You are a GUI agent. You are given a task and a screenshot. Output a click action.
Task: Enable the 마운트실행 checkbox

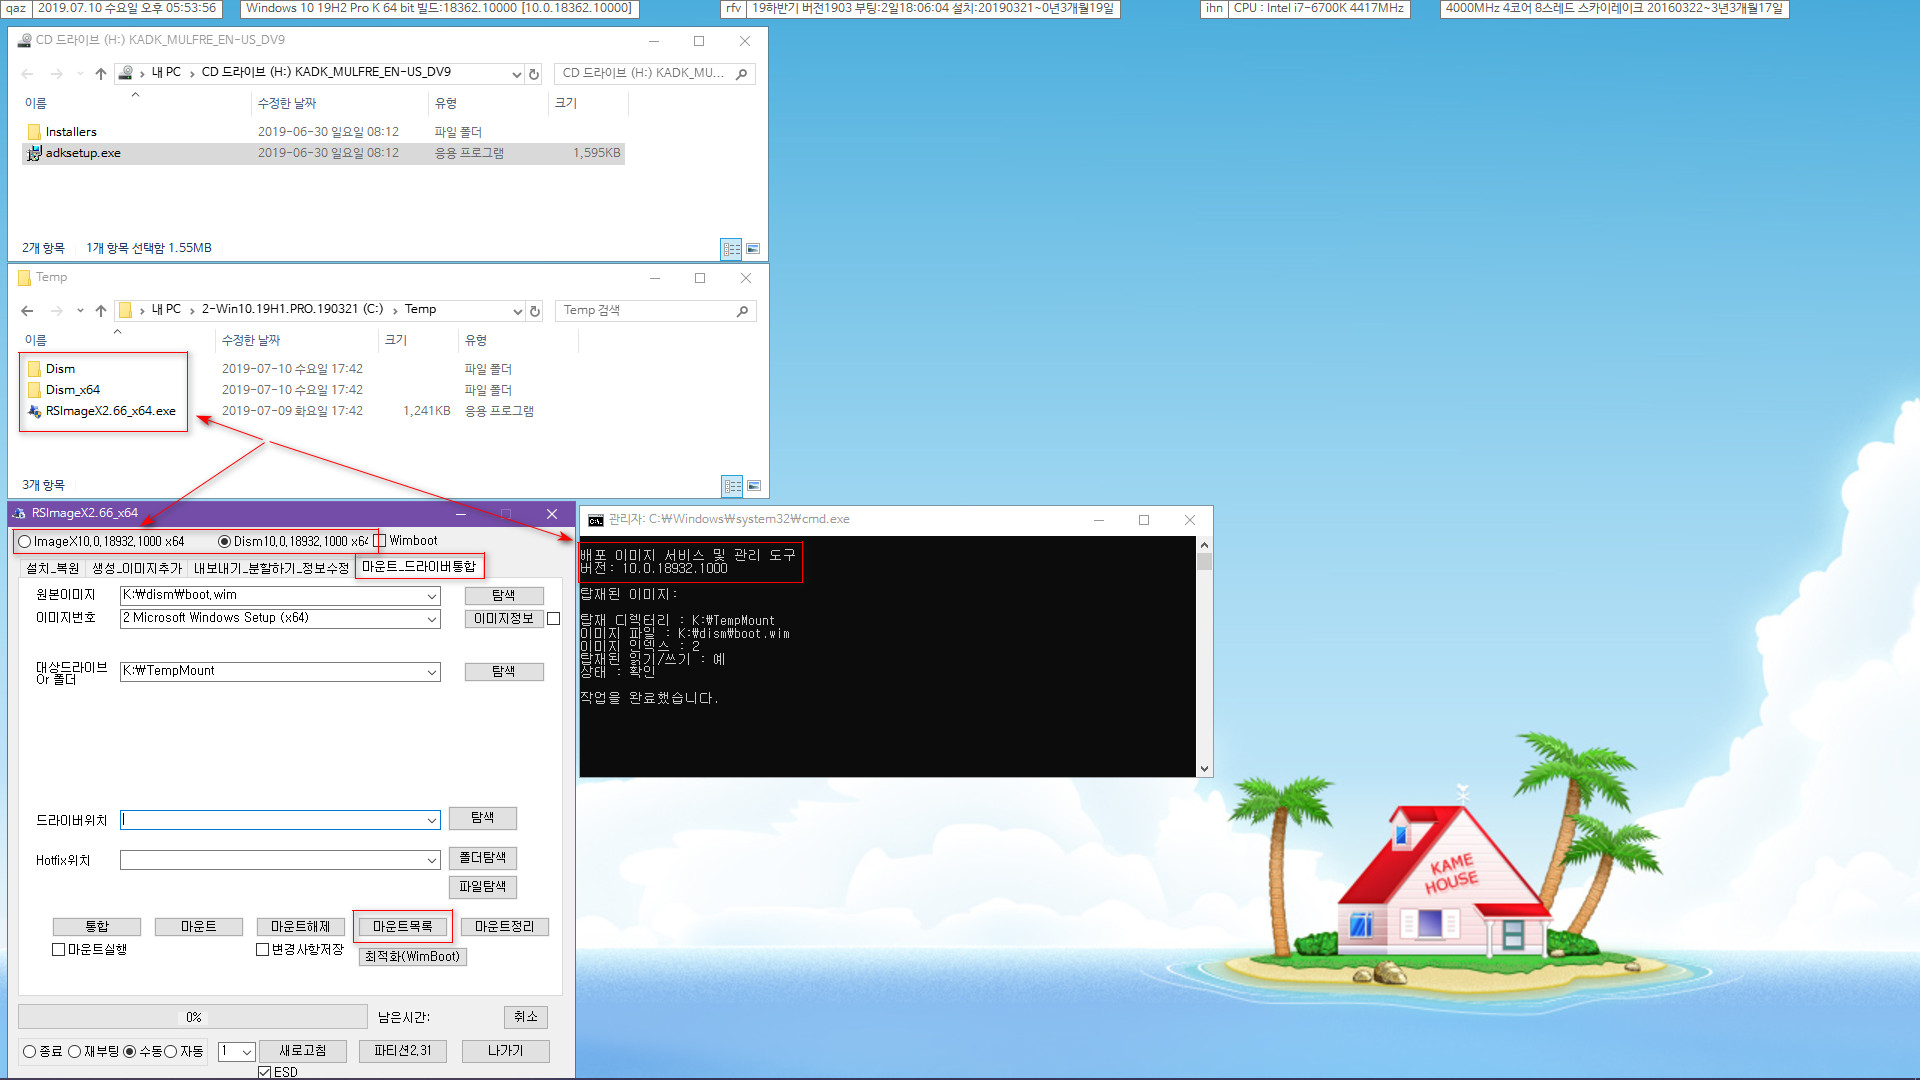coord(58,950)
